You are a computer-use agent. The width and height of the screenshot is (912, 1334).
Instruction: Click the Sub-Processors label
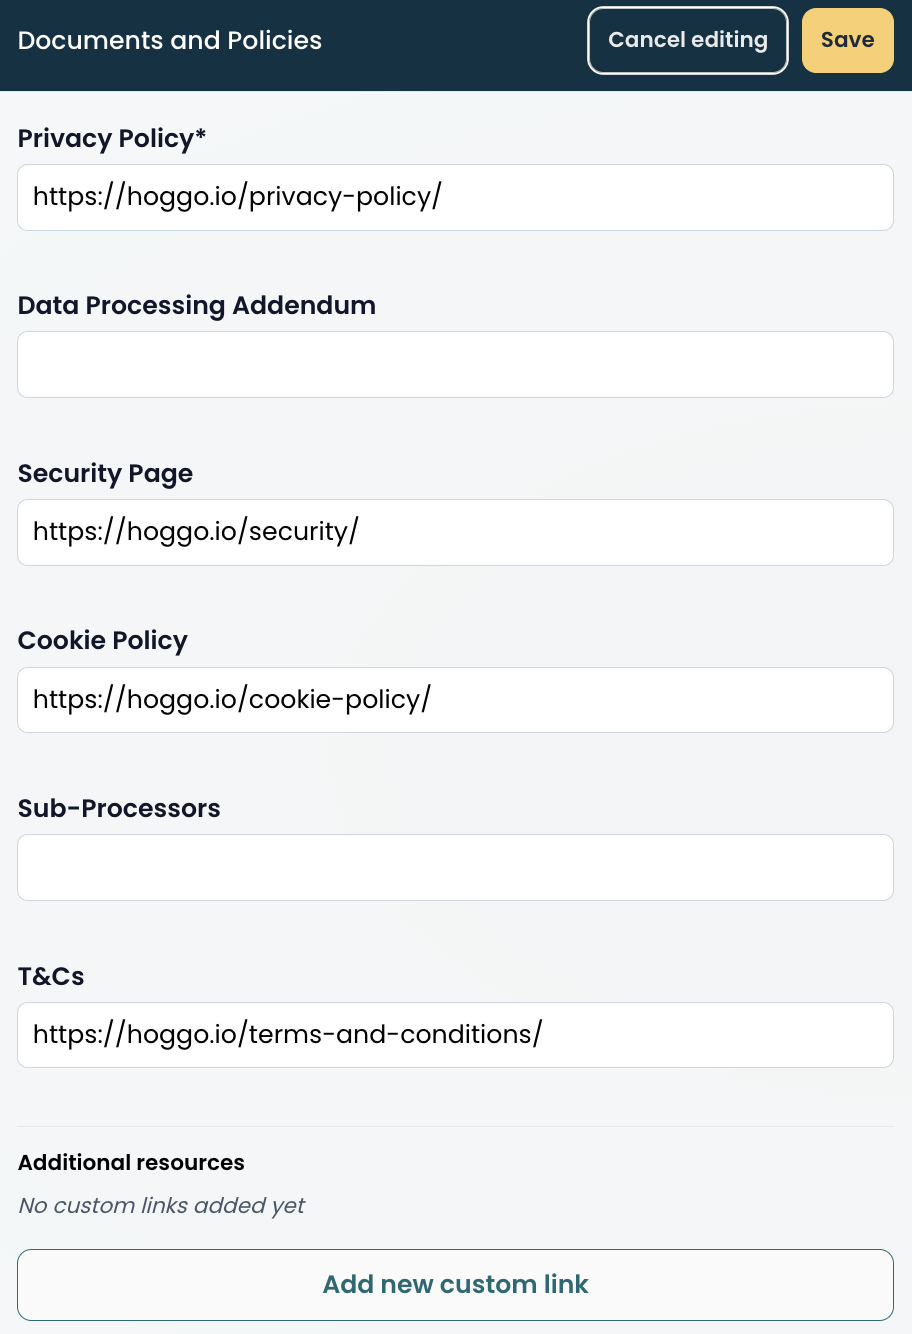119,808
